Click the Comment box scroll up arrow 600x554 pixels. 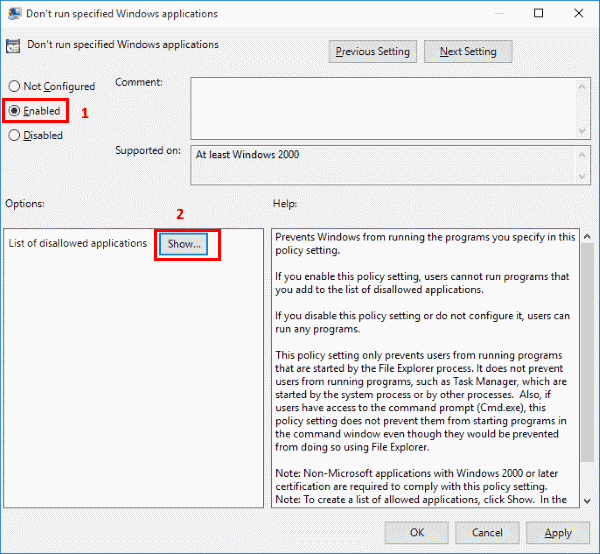(x=582, y=87)
